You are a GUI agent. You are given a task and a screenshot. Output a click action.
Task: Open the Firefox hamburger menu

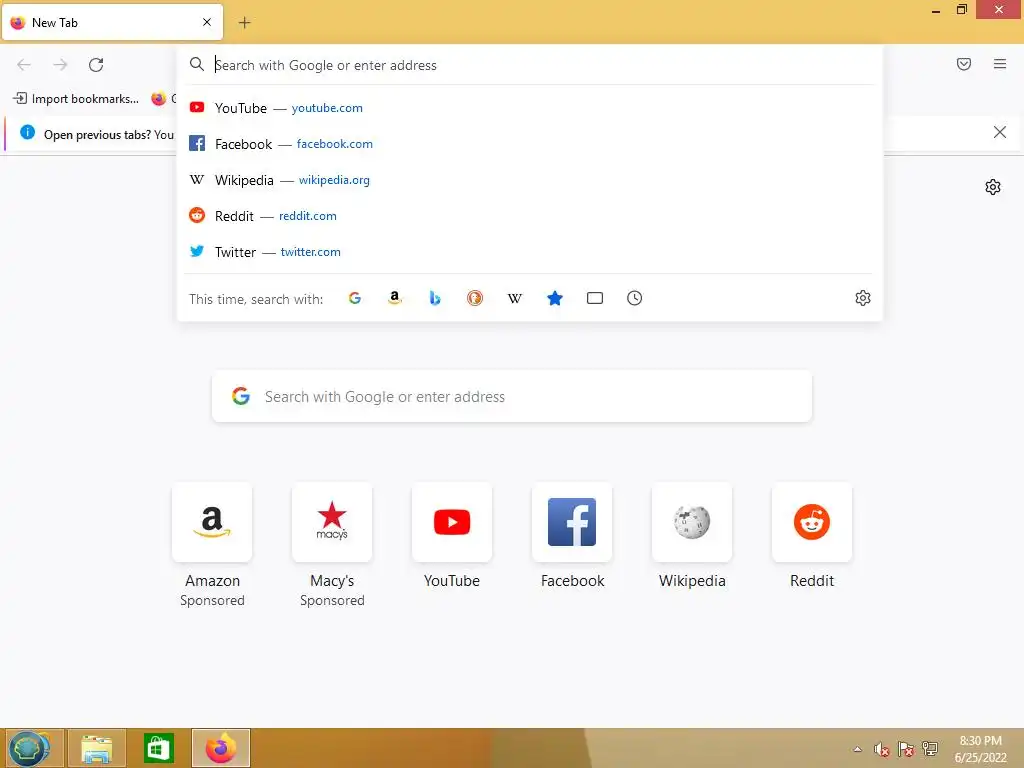[x=1000, y=64]
